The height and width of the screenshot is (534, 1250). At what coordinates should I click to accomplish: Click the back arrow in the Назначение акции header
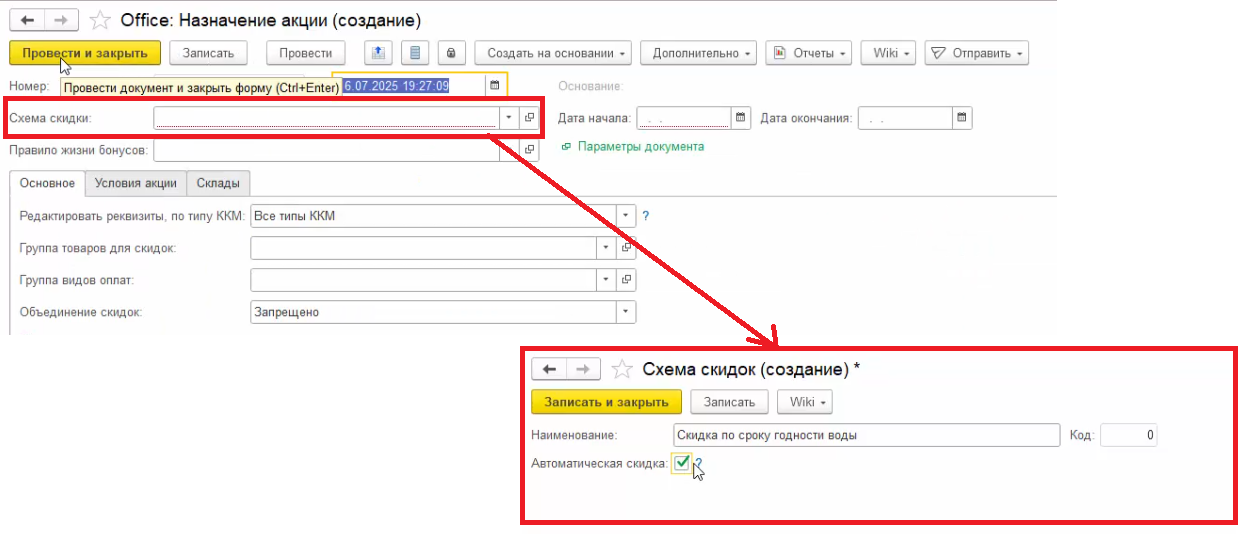click(27, 20)
